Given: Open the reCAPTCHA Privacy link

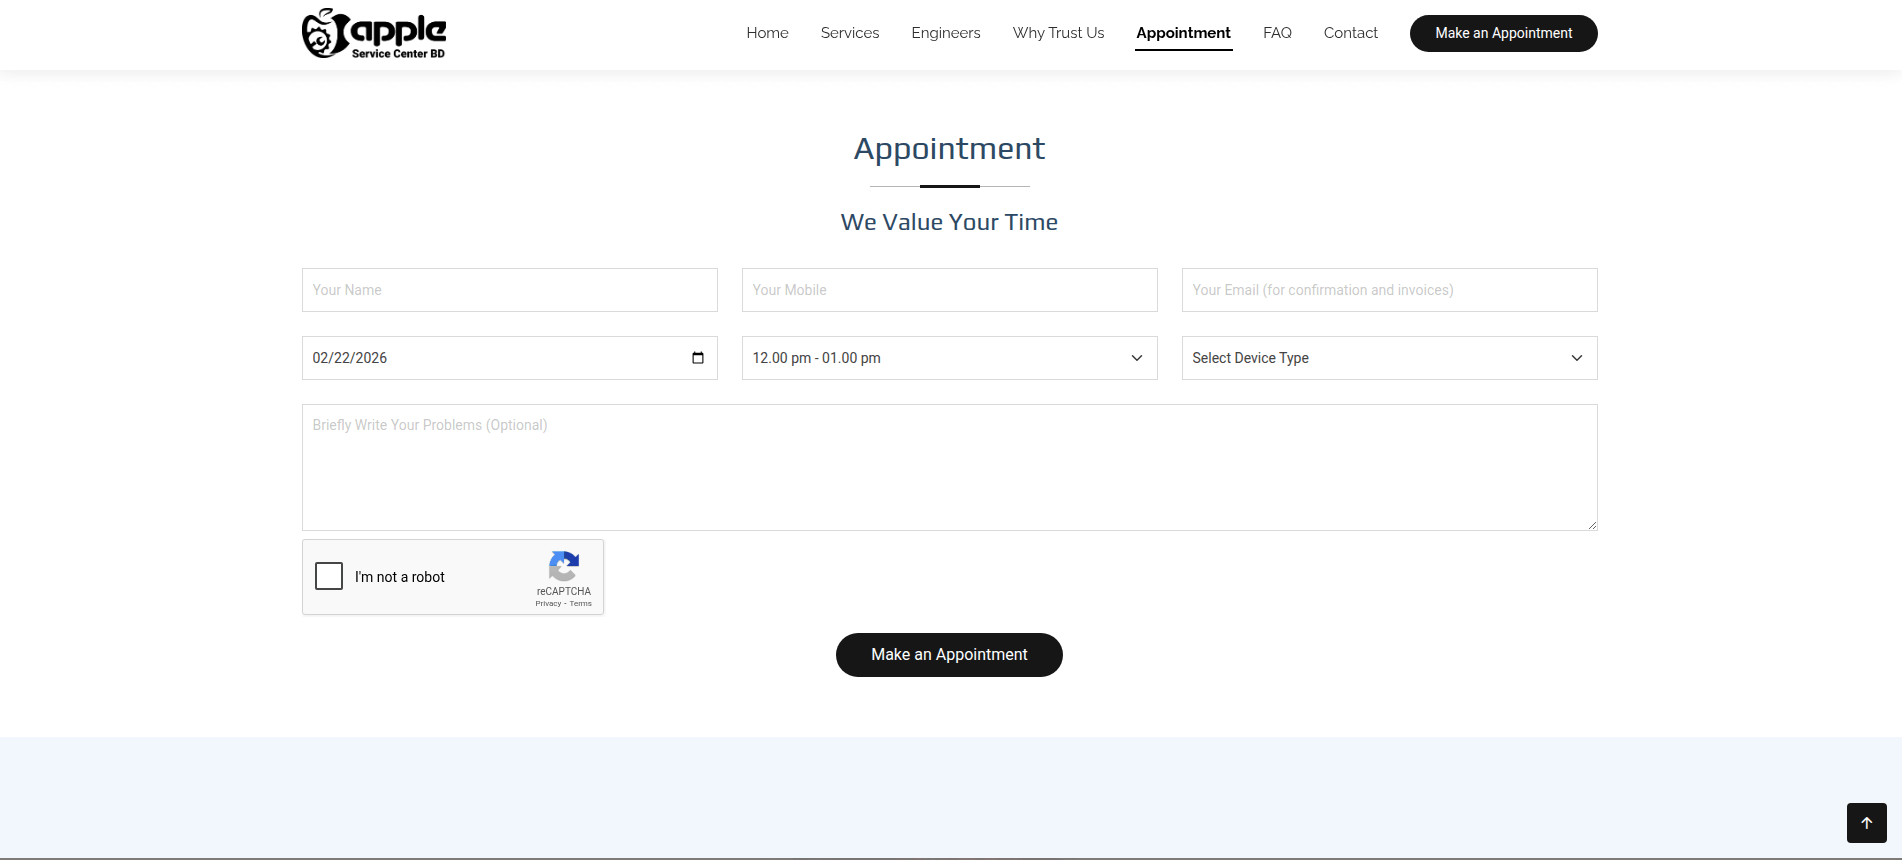Looking at the screenshot, I should point(548,604).
